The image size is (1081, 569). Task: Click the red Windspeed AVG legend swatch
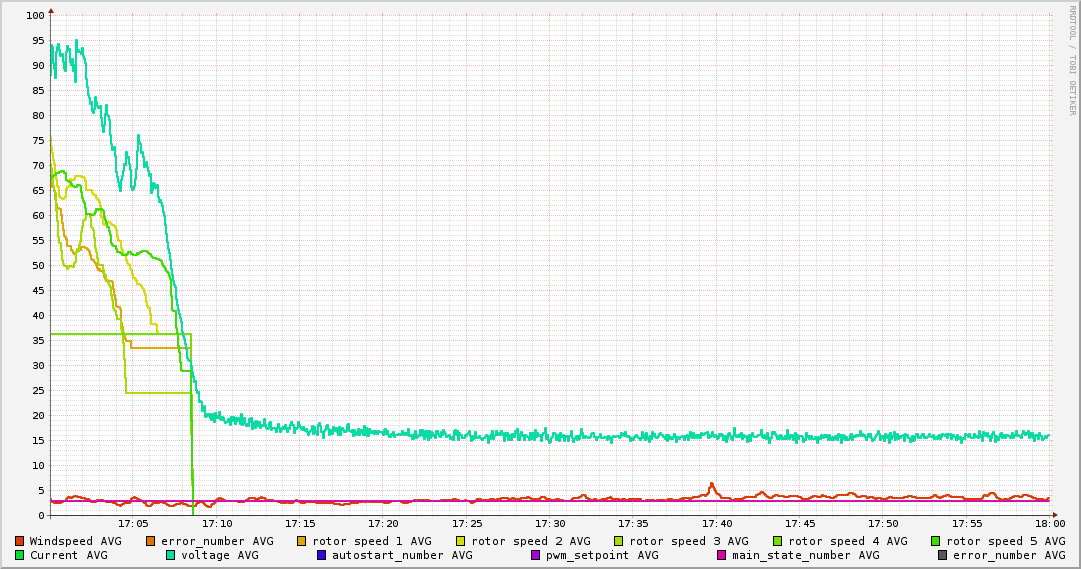tap(20, 541)
